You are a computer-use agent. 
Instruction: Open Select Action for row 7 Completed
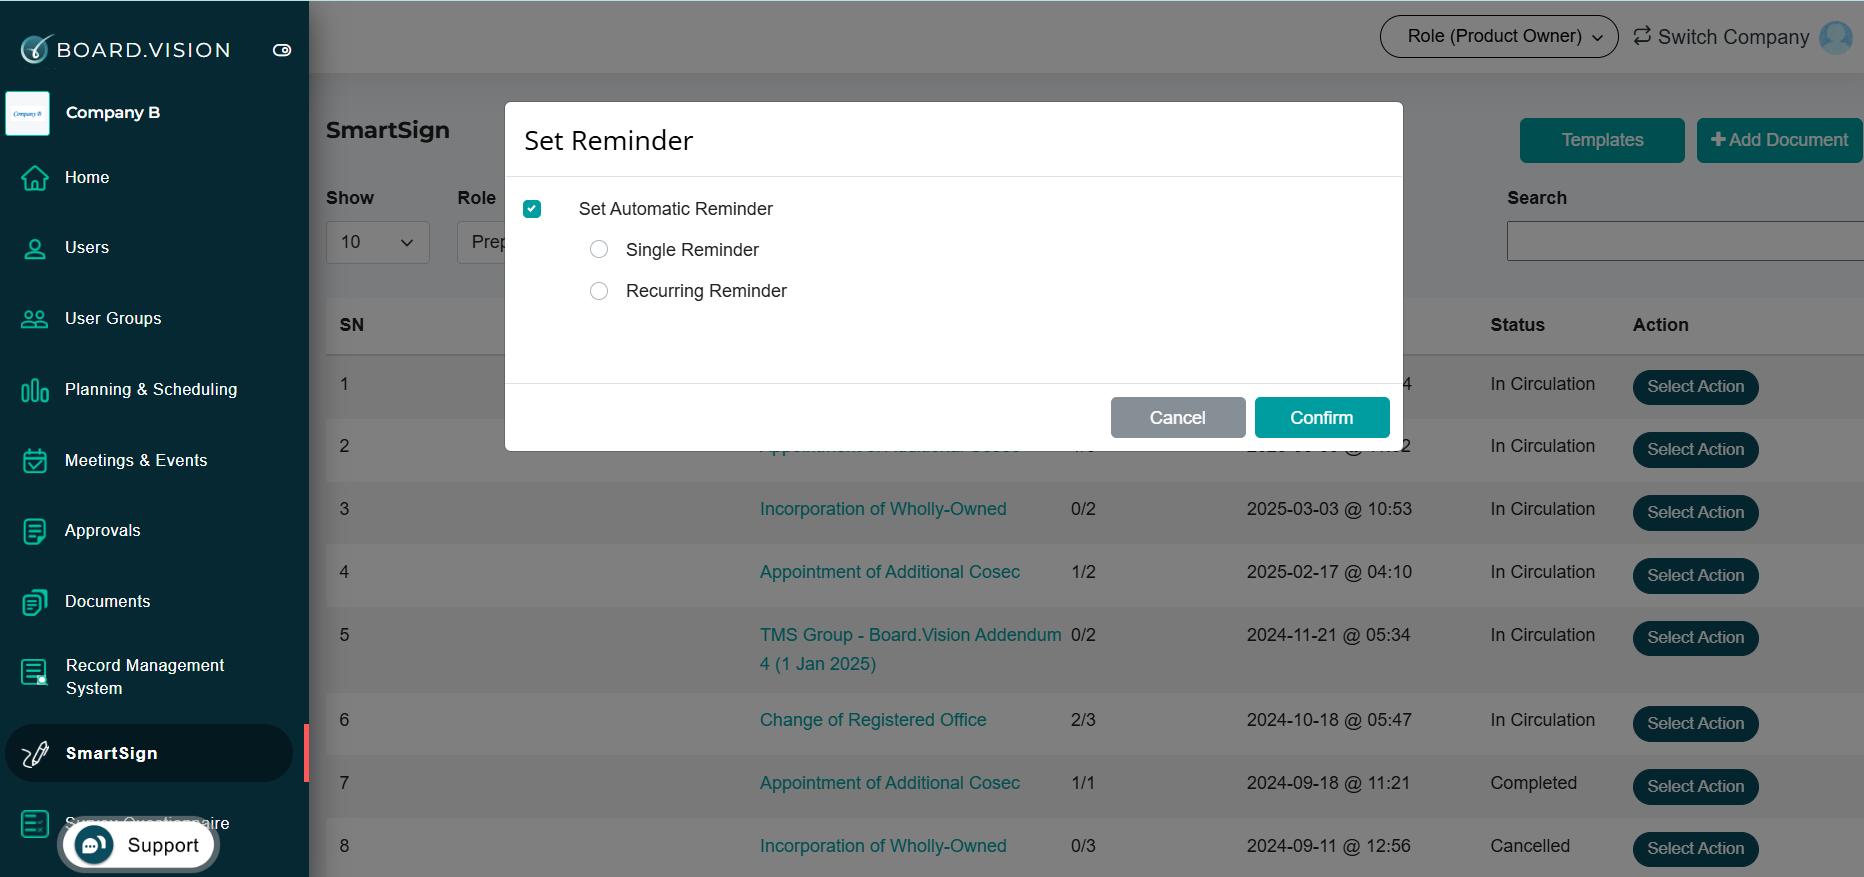[x=1696, y=787]
